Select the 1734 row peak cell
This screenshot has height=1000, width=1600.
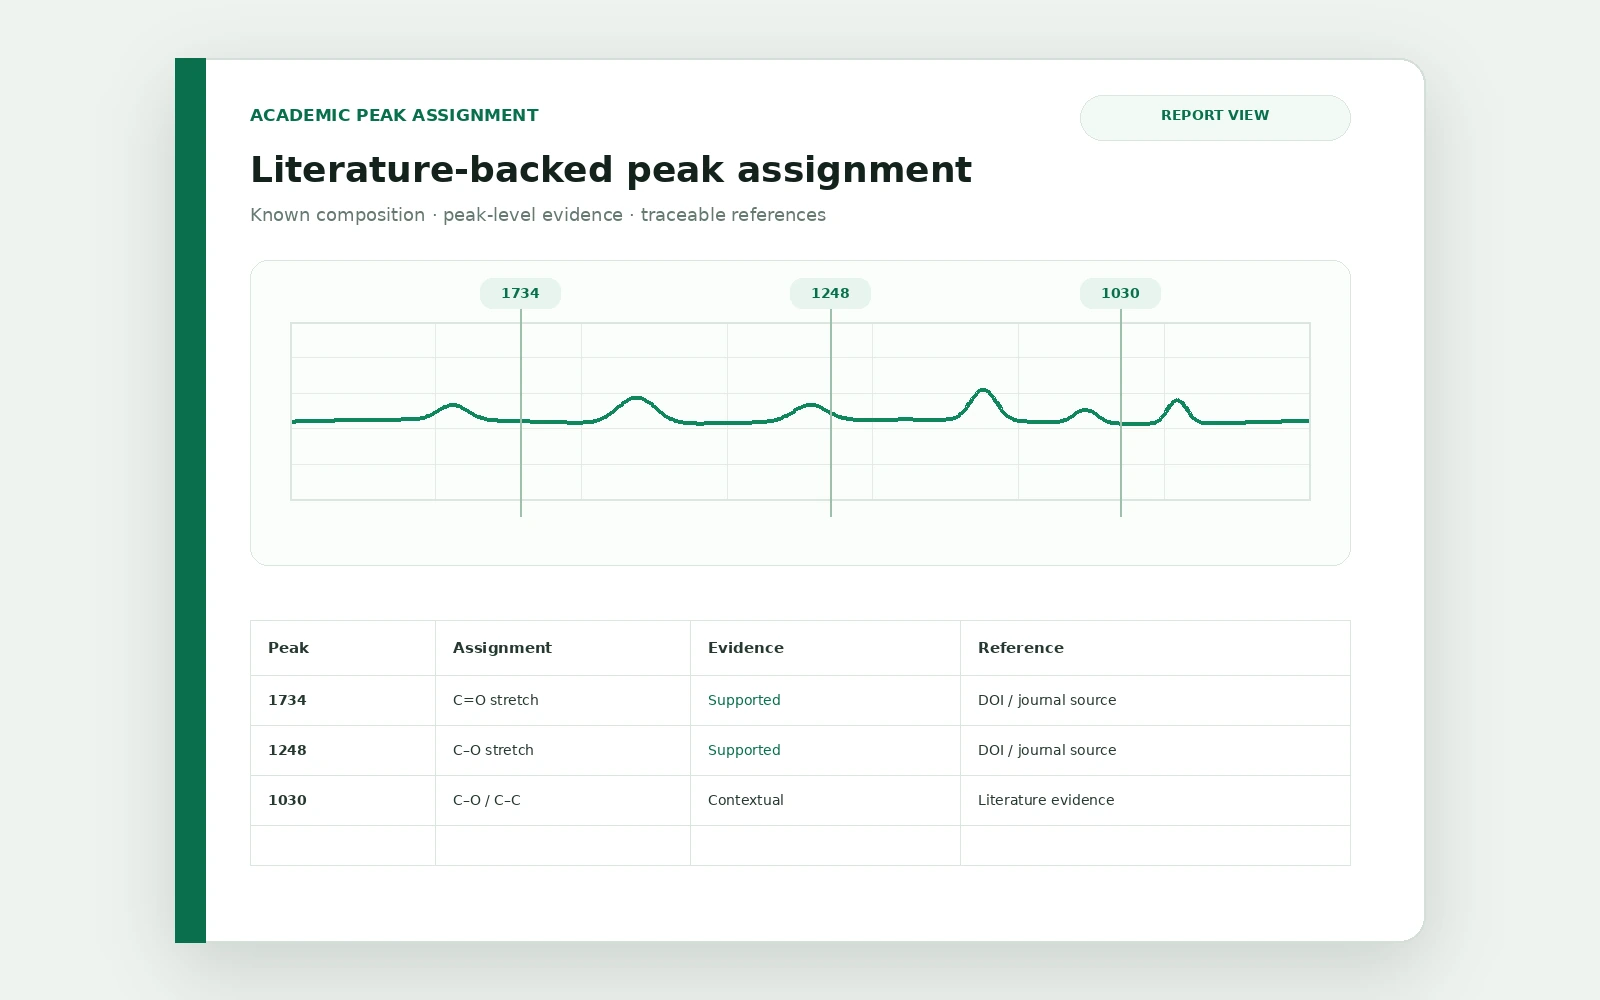tap(343, 701)
